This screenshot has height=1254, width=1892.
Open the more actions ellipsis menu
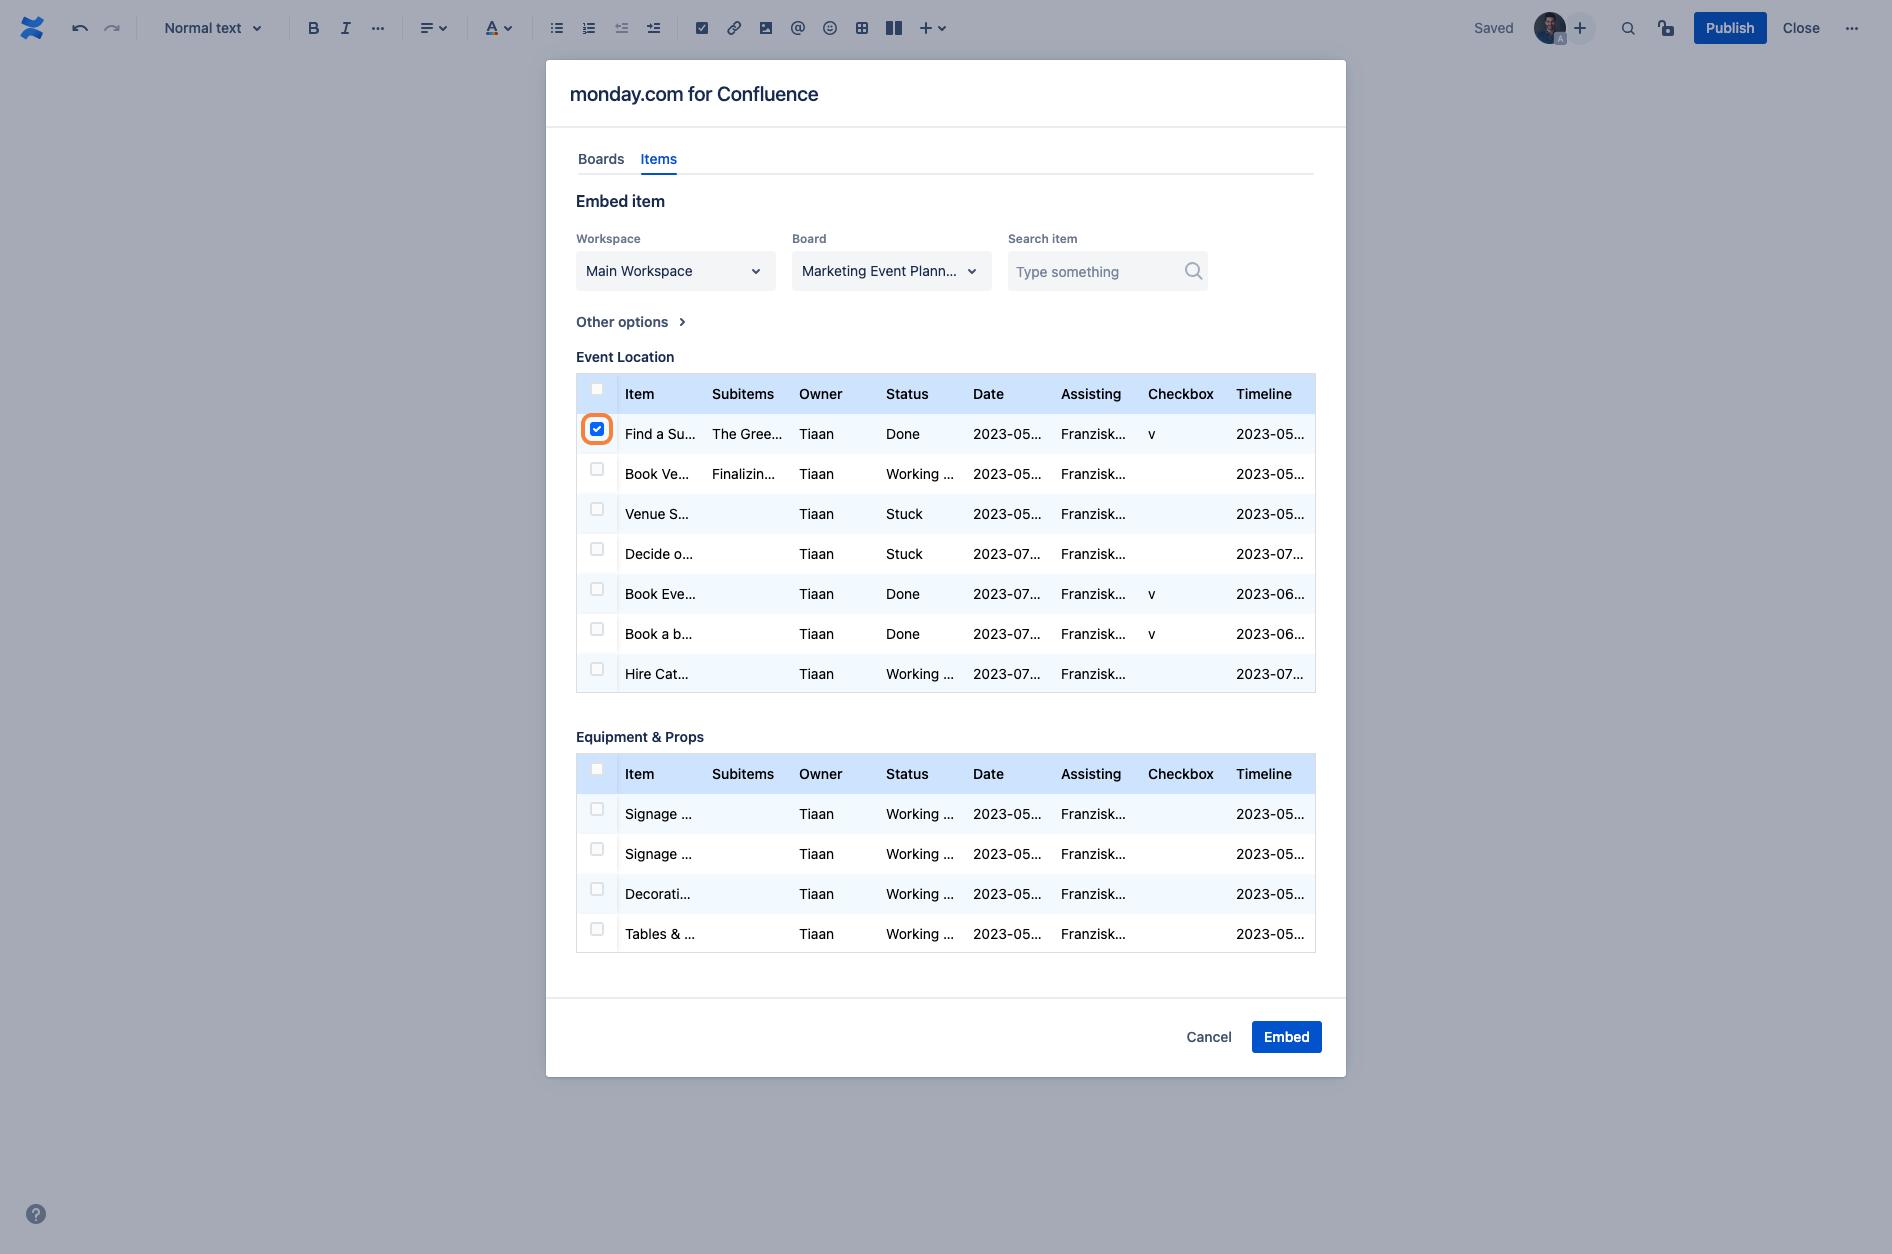click(x=1852, y=28)
